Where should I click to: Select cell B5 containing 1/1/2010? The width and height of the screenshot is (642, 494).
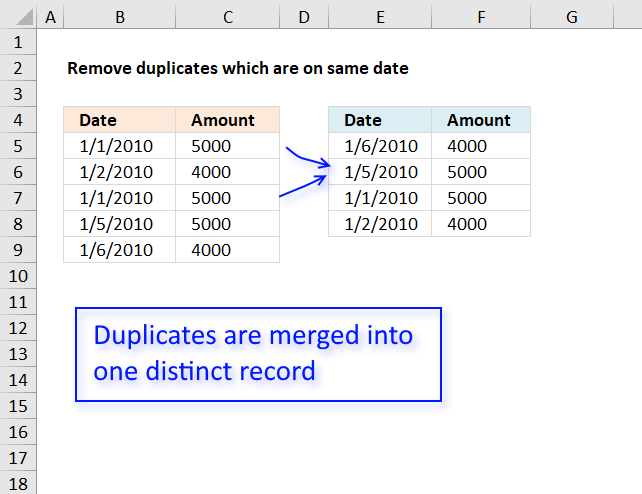click(x=120, y=146)
